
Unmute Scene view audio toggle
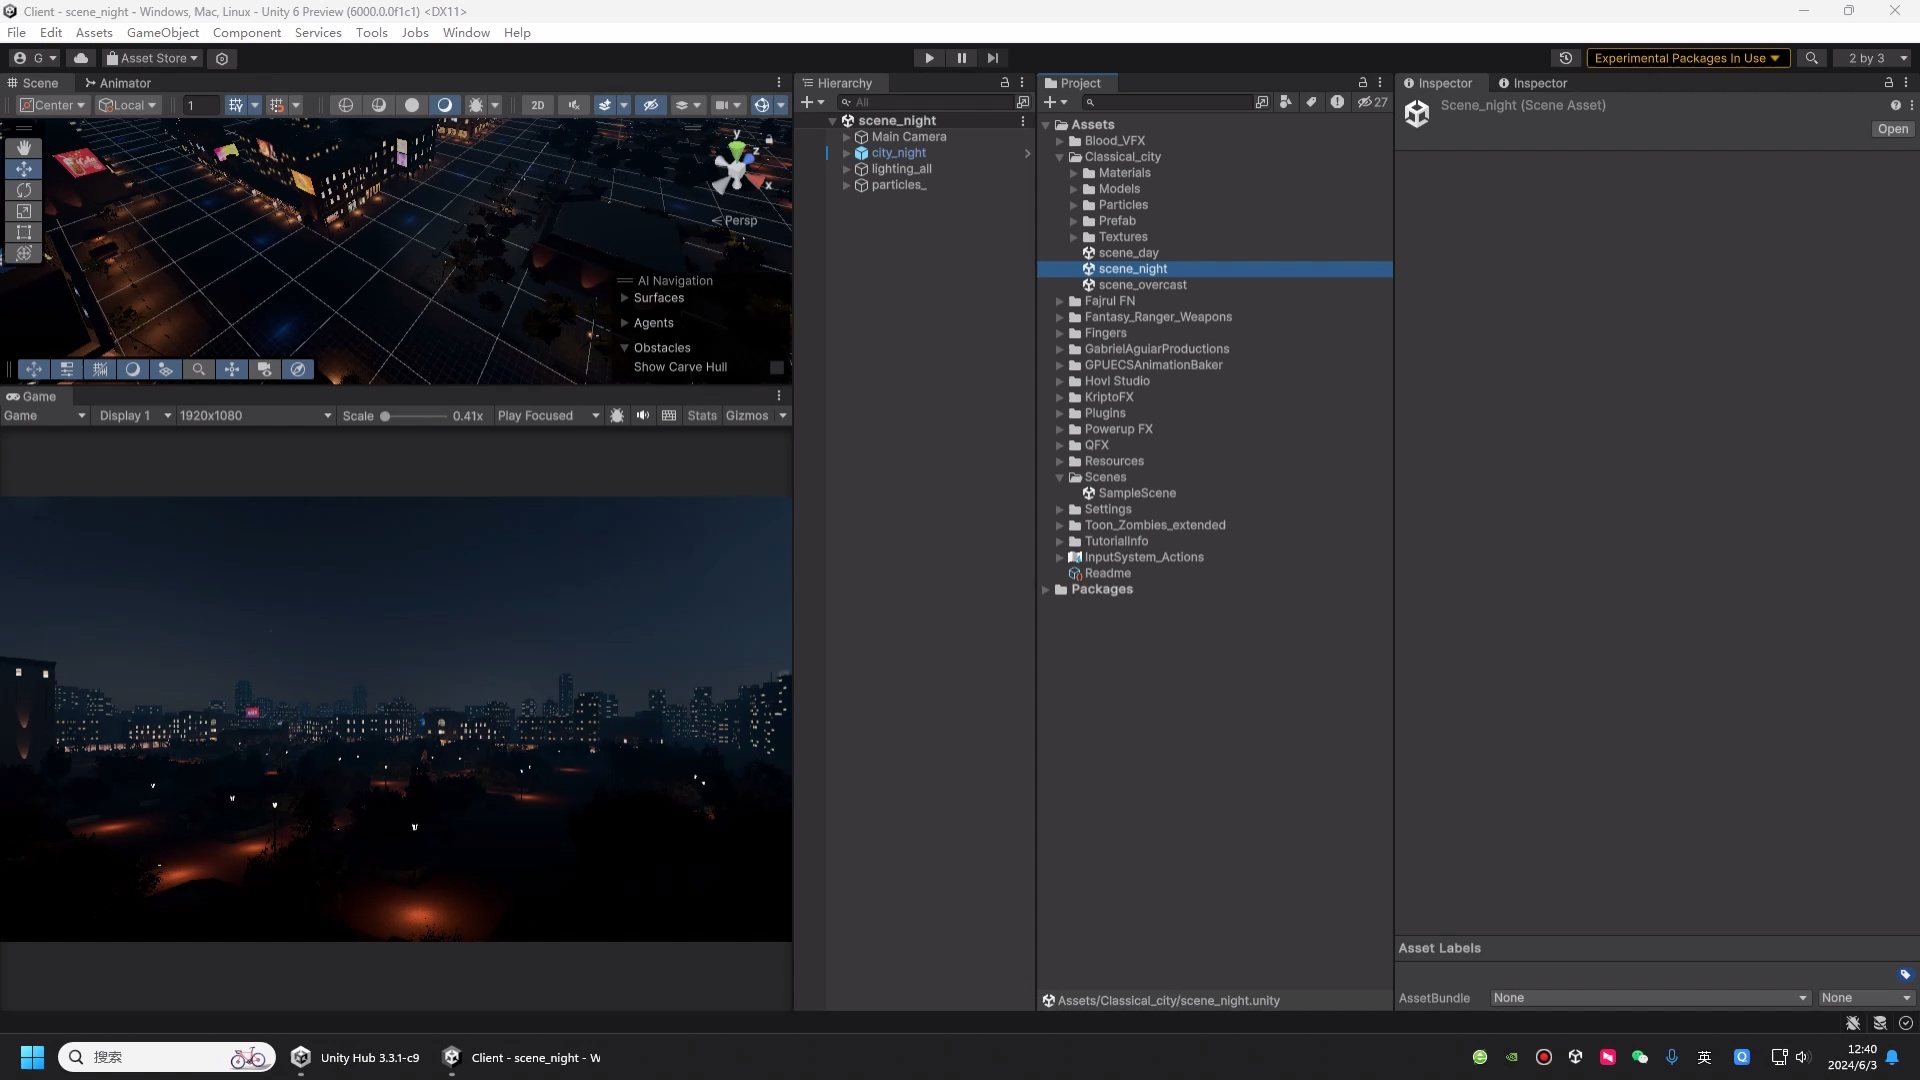coord(575,104)
